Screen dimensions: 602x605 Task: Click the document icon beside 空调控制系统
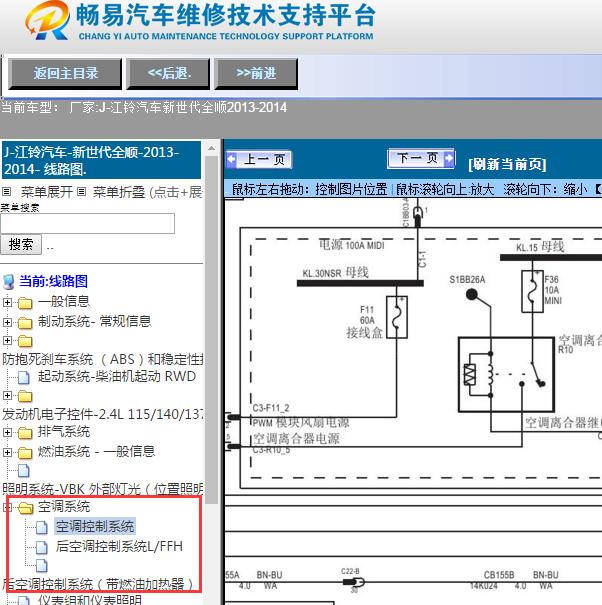pyautogui.click(x=41, y=527)
